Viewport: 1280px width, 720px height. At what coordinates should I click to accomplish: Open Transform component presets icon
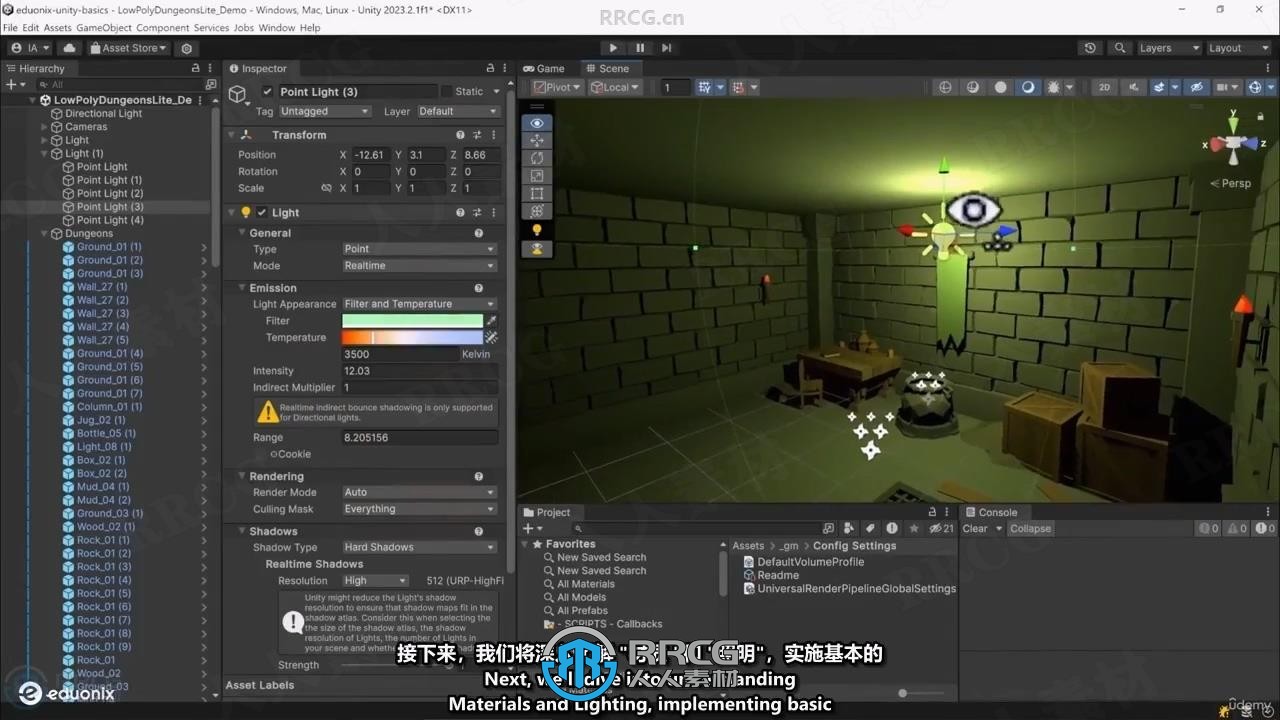tap(477, 135)
